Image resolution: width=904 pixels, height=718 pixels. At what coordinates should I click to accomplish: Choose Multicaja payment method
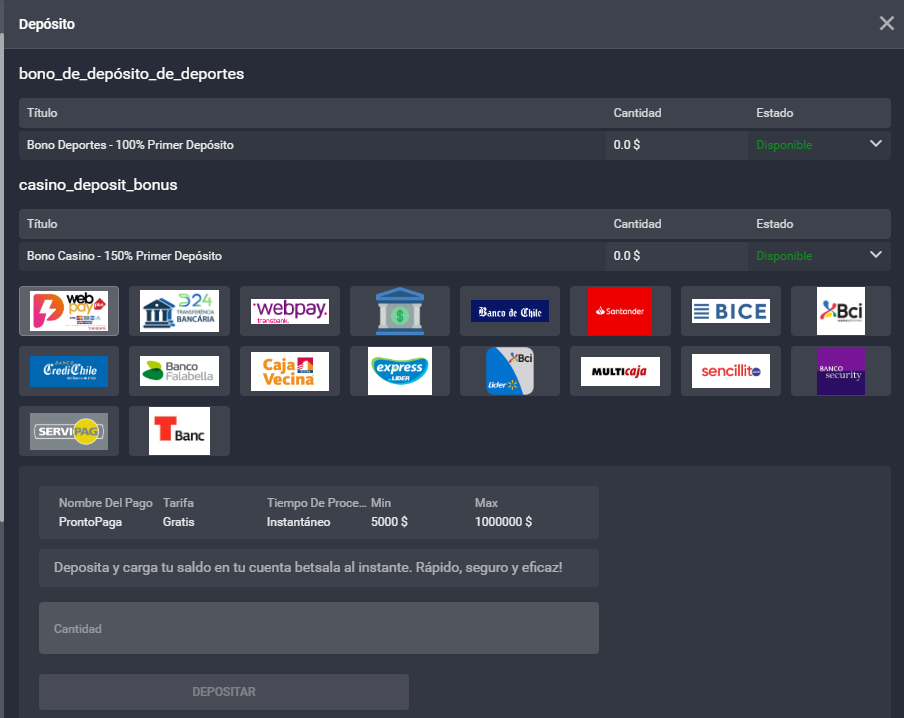(620, 371)
